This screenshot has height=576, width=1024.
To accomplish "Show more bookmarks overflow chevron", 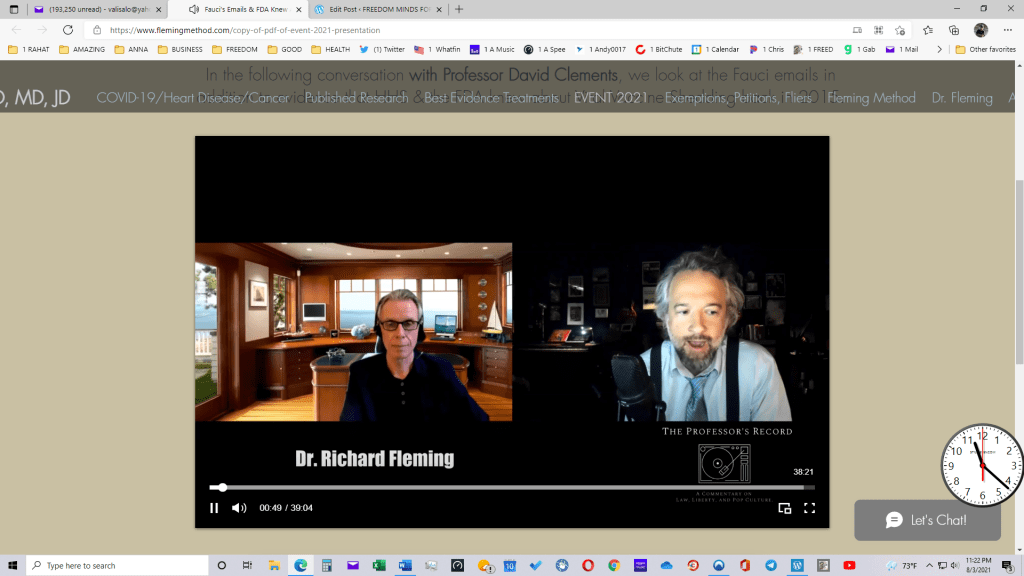I will point(938,49).
